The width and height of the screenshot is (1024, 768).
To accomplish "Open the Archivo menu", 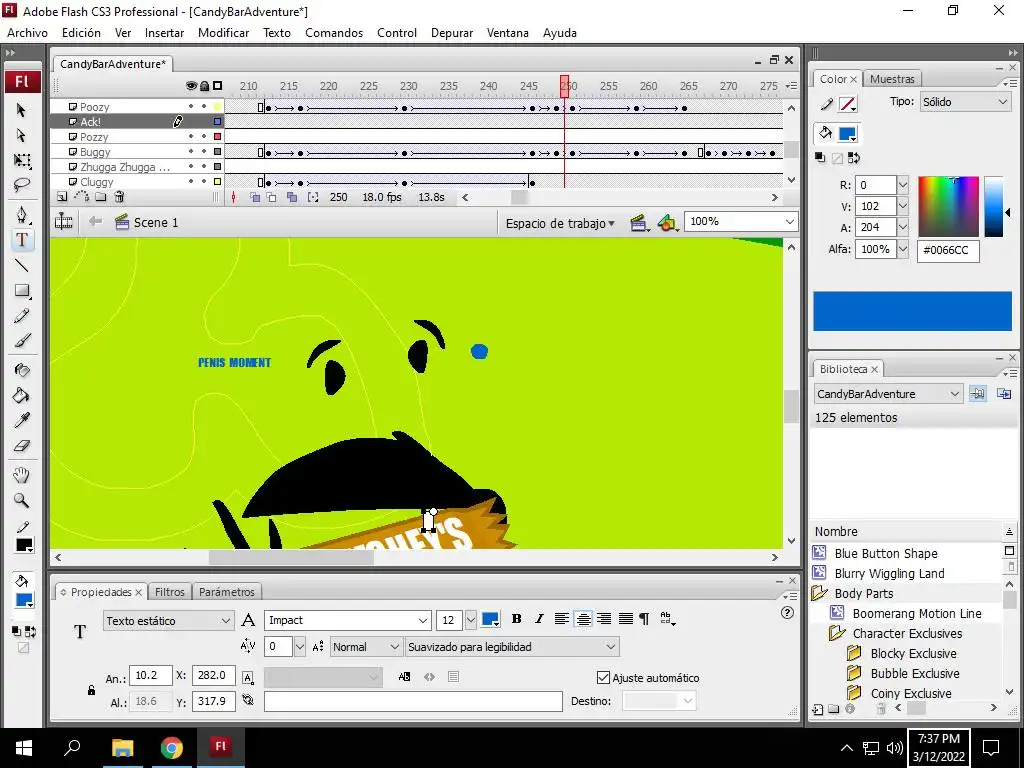I will 27,33.
